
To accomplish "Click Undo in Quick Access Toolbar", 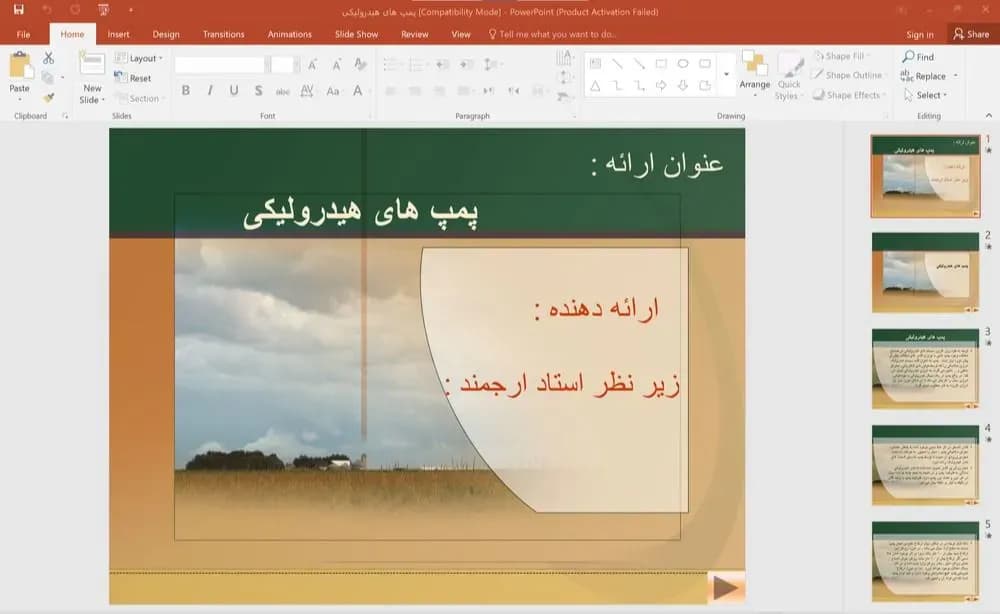I will pos(47,10).
